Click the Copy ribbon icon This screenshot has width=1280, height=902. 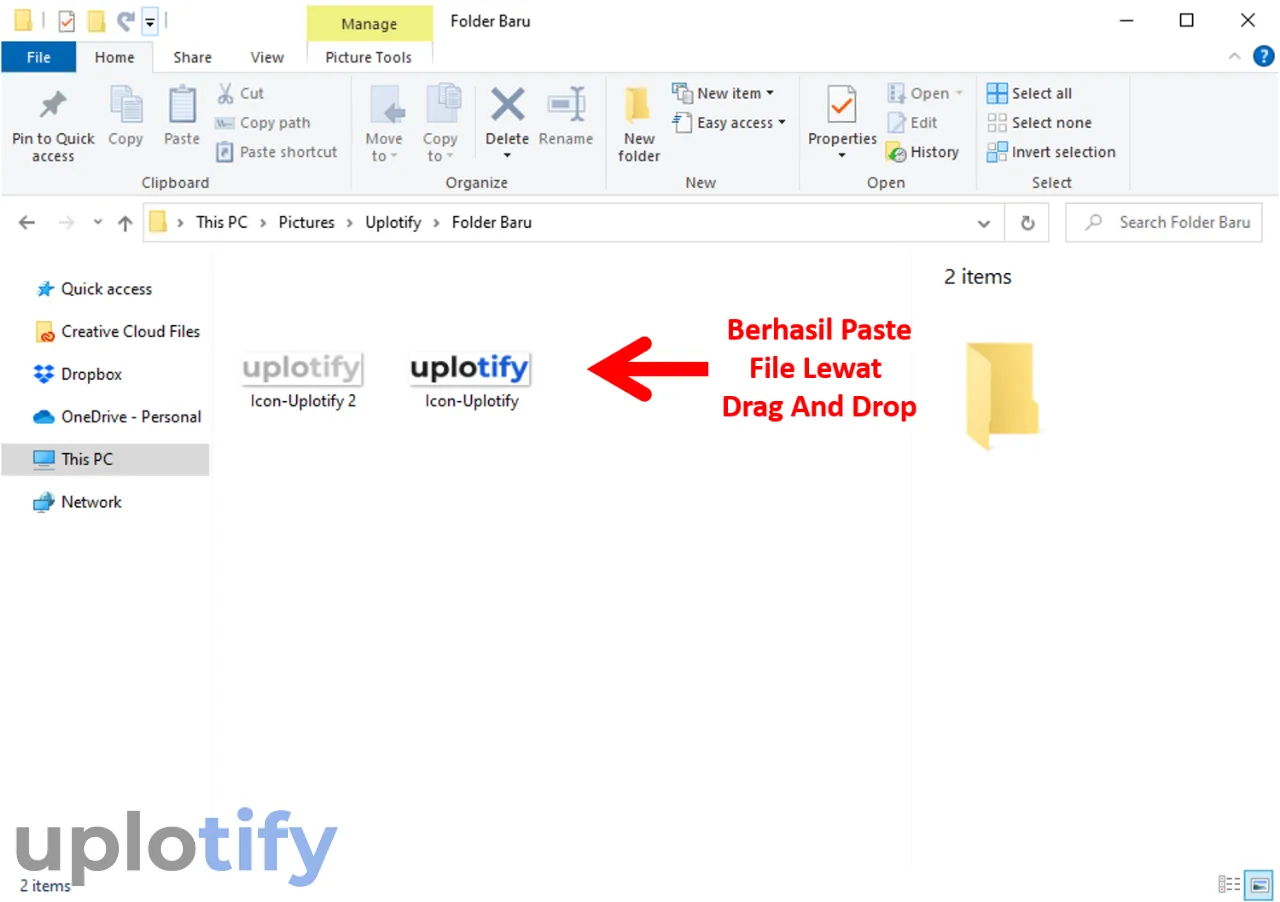coord(126,118)
